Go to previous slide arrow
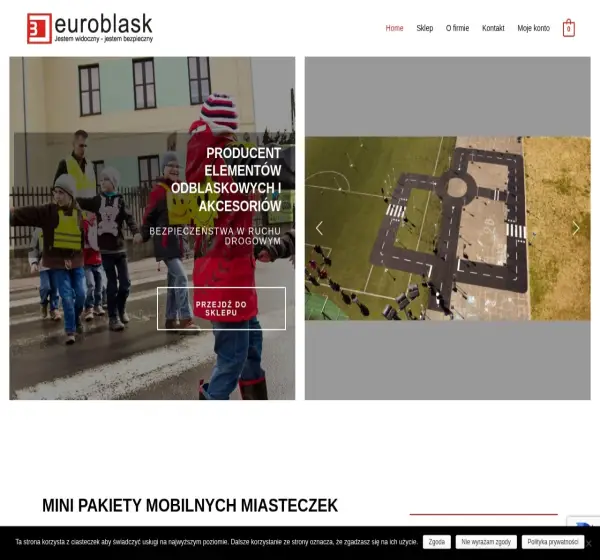Screen dimensions: 600x560 pos(319,228)
